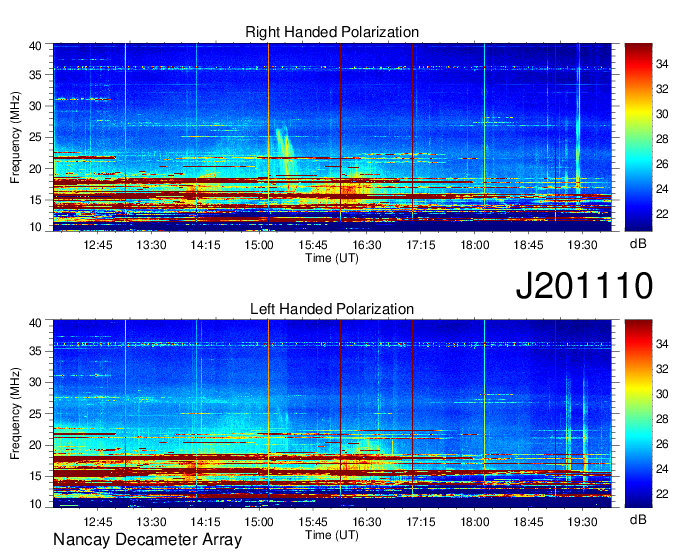Viewport: 680px width, 552px height.
Task: Click the 40 MHz tick of Left Handed plot
Action: pos(35,323)
